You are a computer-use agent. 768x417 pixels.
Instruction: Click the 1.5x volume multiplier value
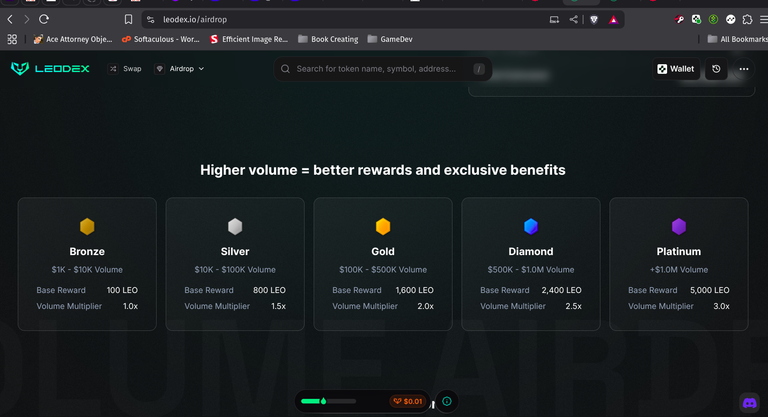[278, 306]
